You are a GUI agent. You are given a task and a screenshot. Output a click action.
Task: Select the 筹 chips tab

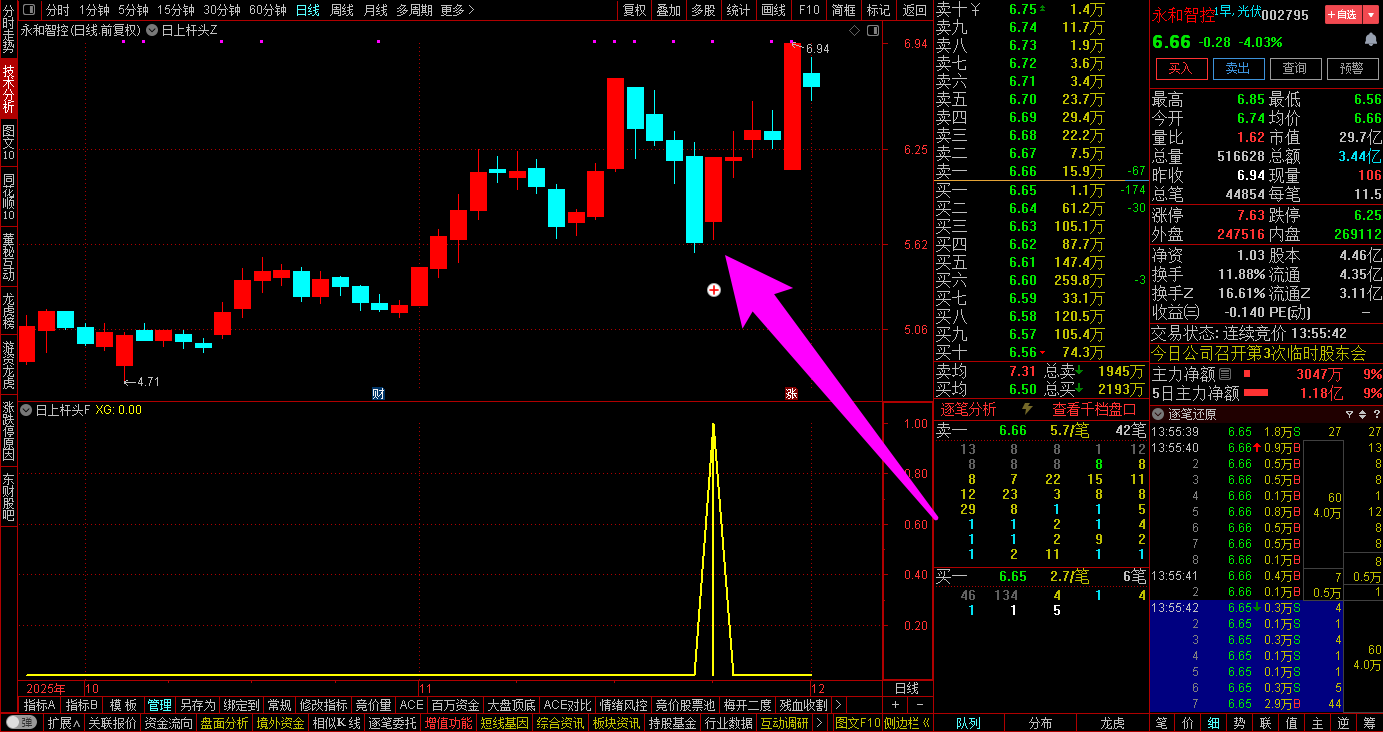(x=1369, y=722)
